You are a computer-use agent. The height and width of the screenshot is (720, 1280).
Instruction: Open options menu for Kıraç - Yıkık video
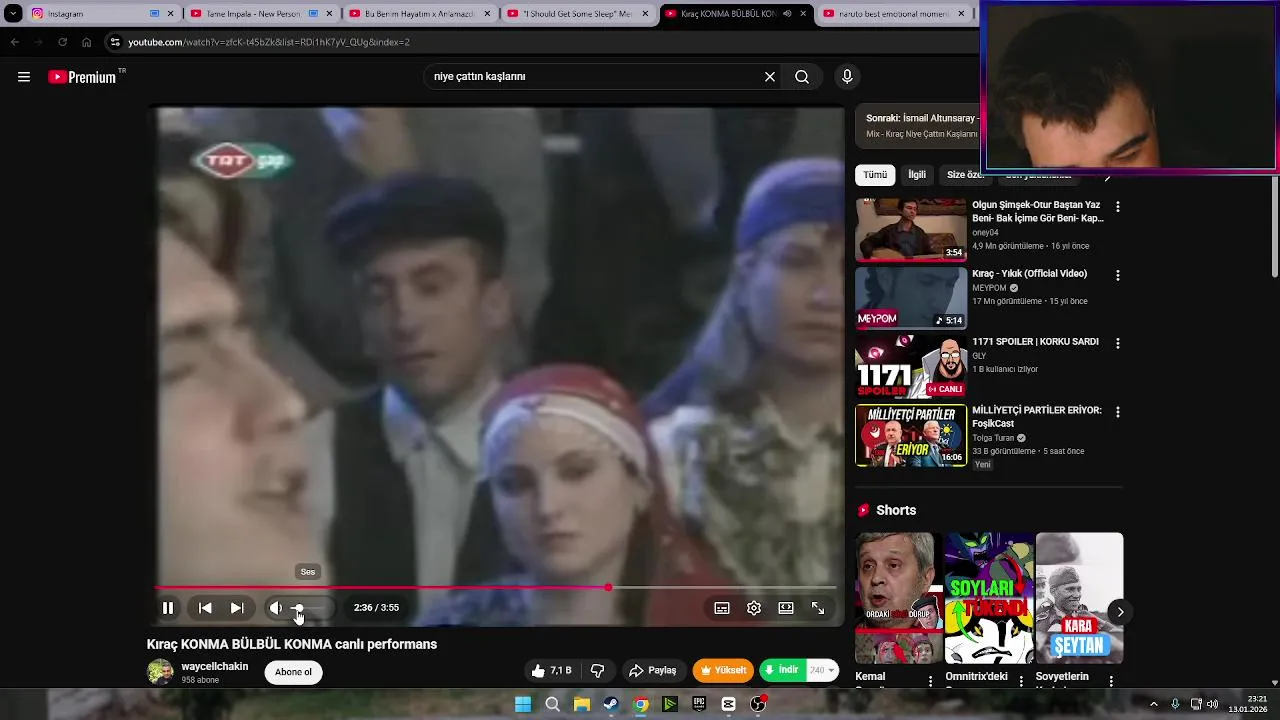(1118, 275)
